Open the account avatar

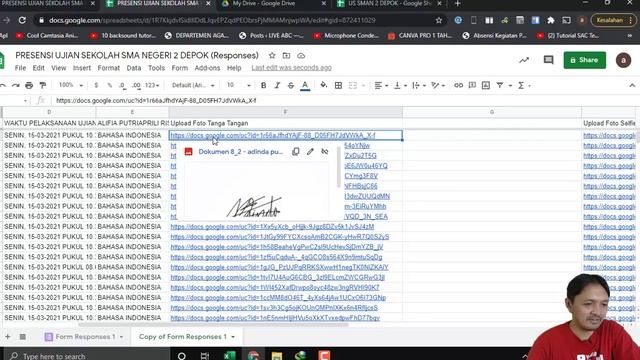click(x=623, y=60)
